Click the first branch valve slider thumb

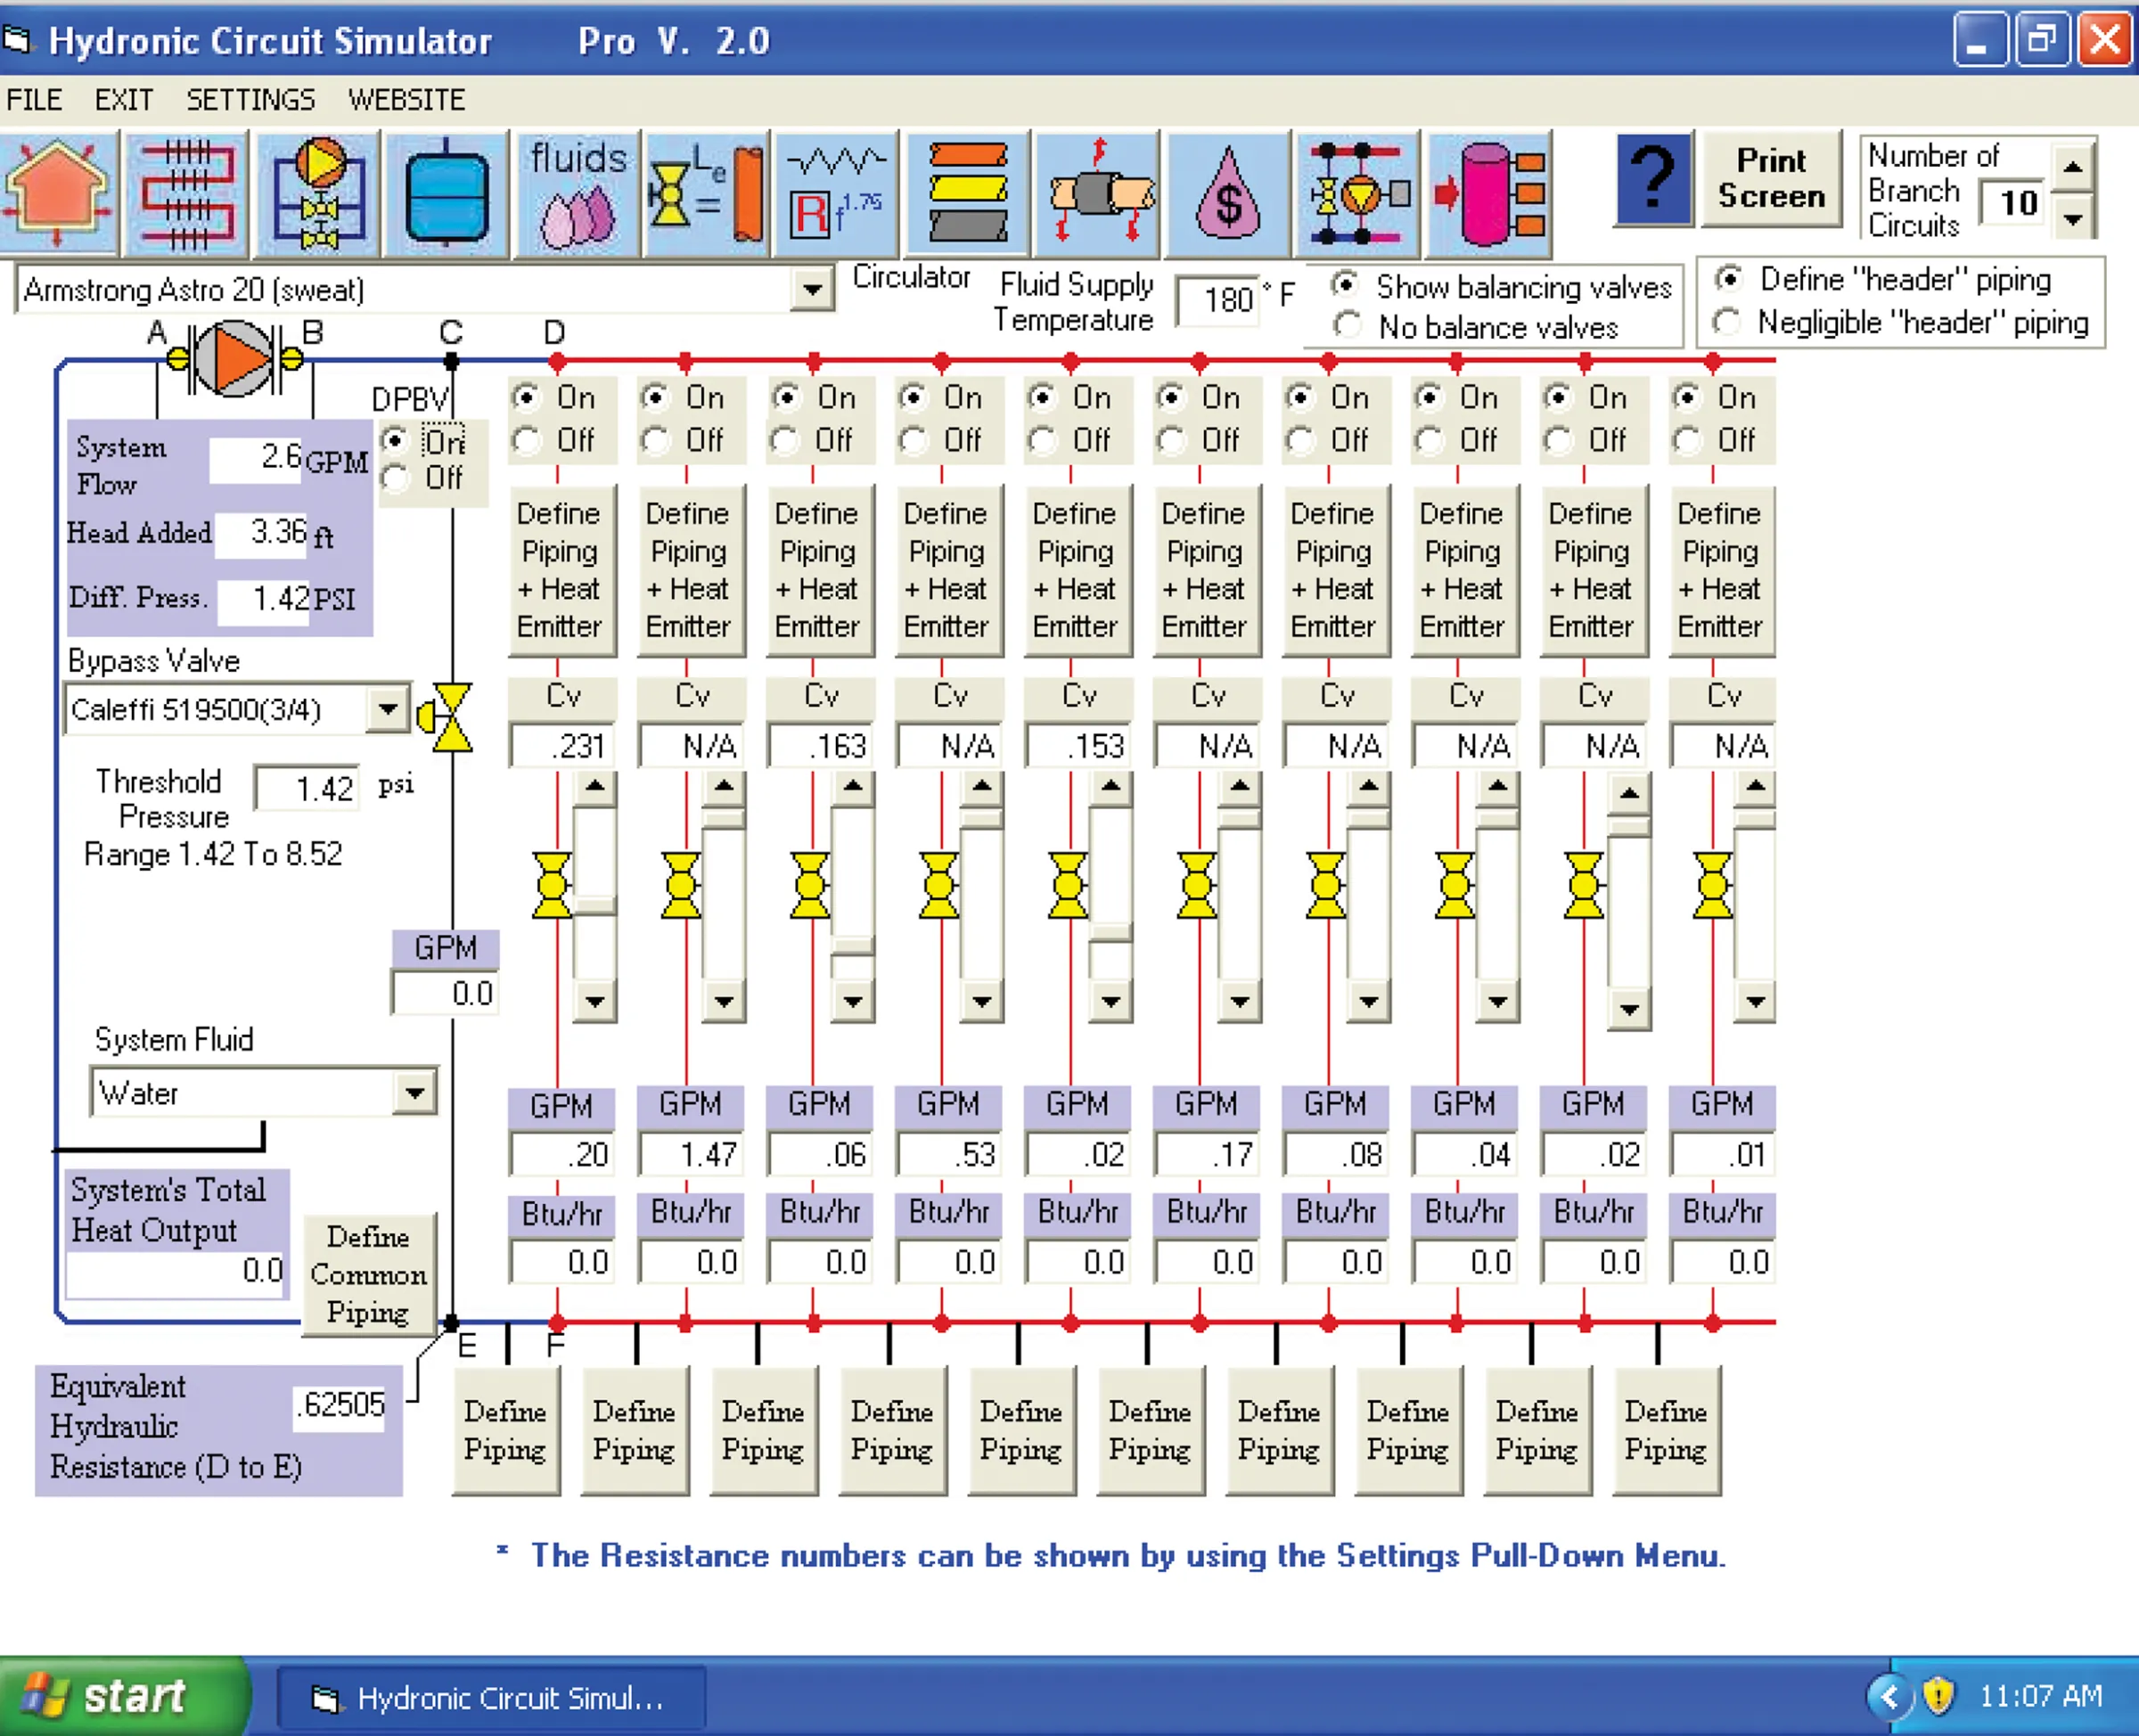595,904
